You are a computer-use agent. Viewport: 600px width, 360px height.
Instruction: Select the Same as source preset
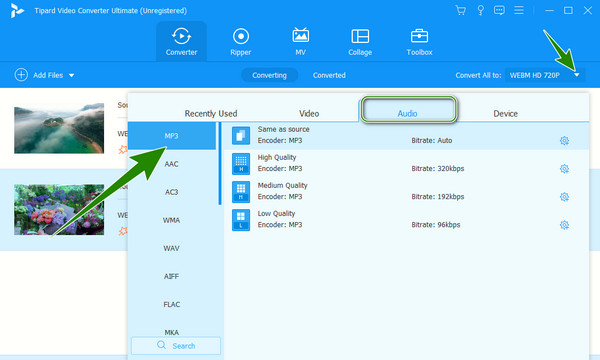click(x=406, y=135)
